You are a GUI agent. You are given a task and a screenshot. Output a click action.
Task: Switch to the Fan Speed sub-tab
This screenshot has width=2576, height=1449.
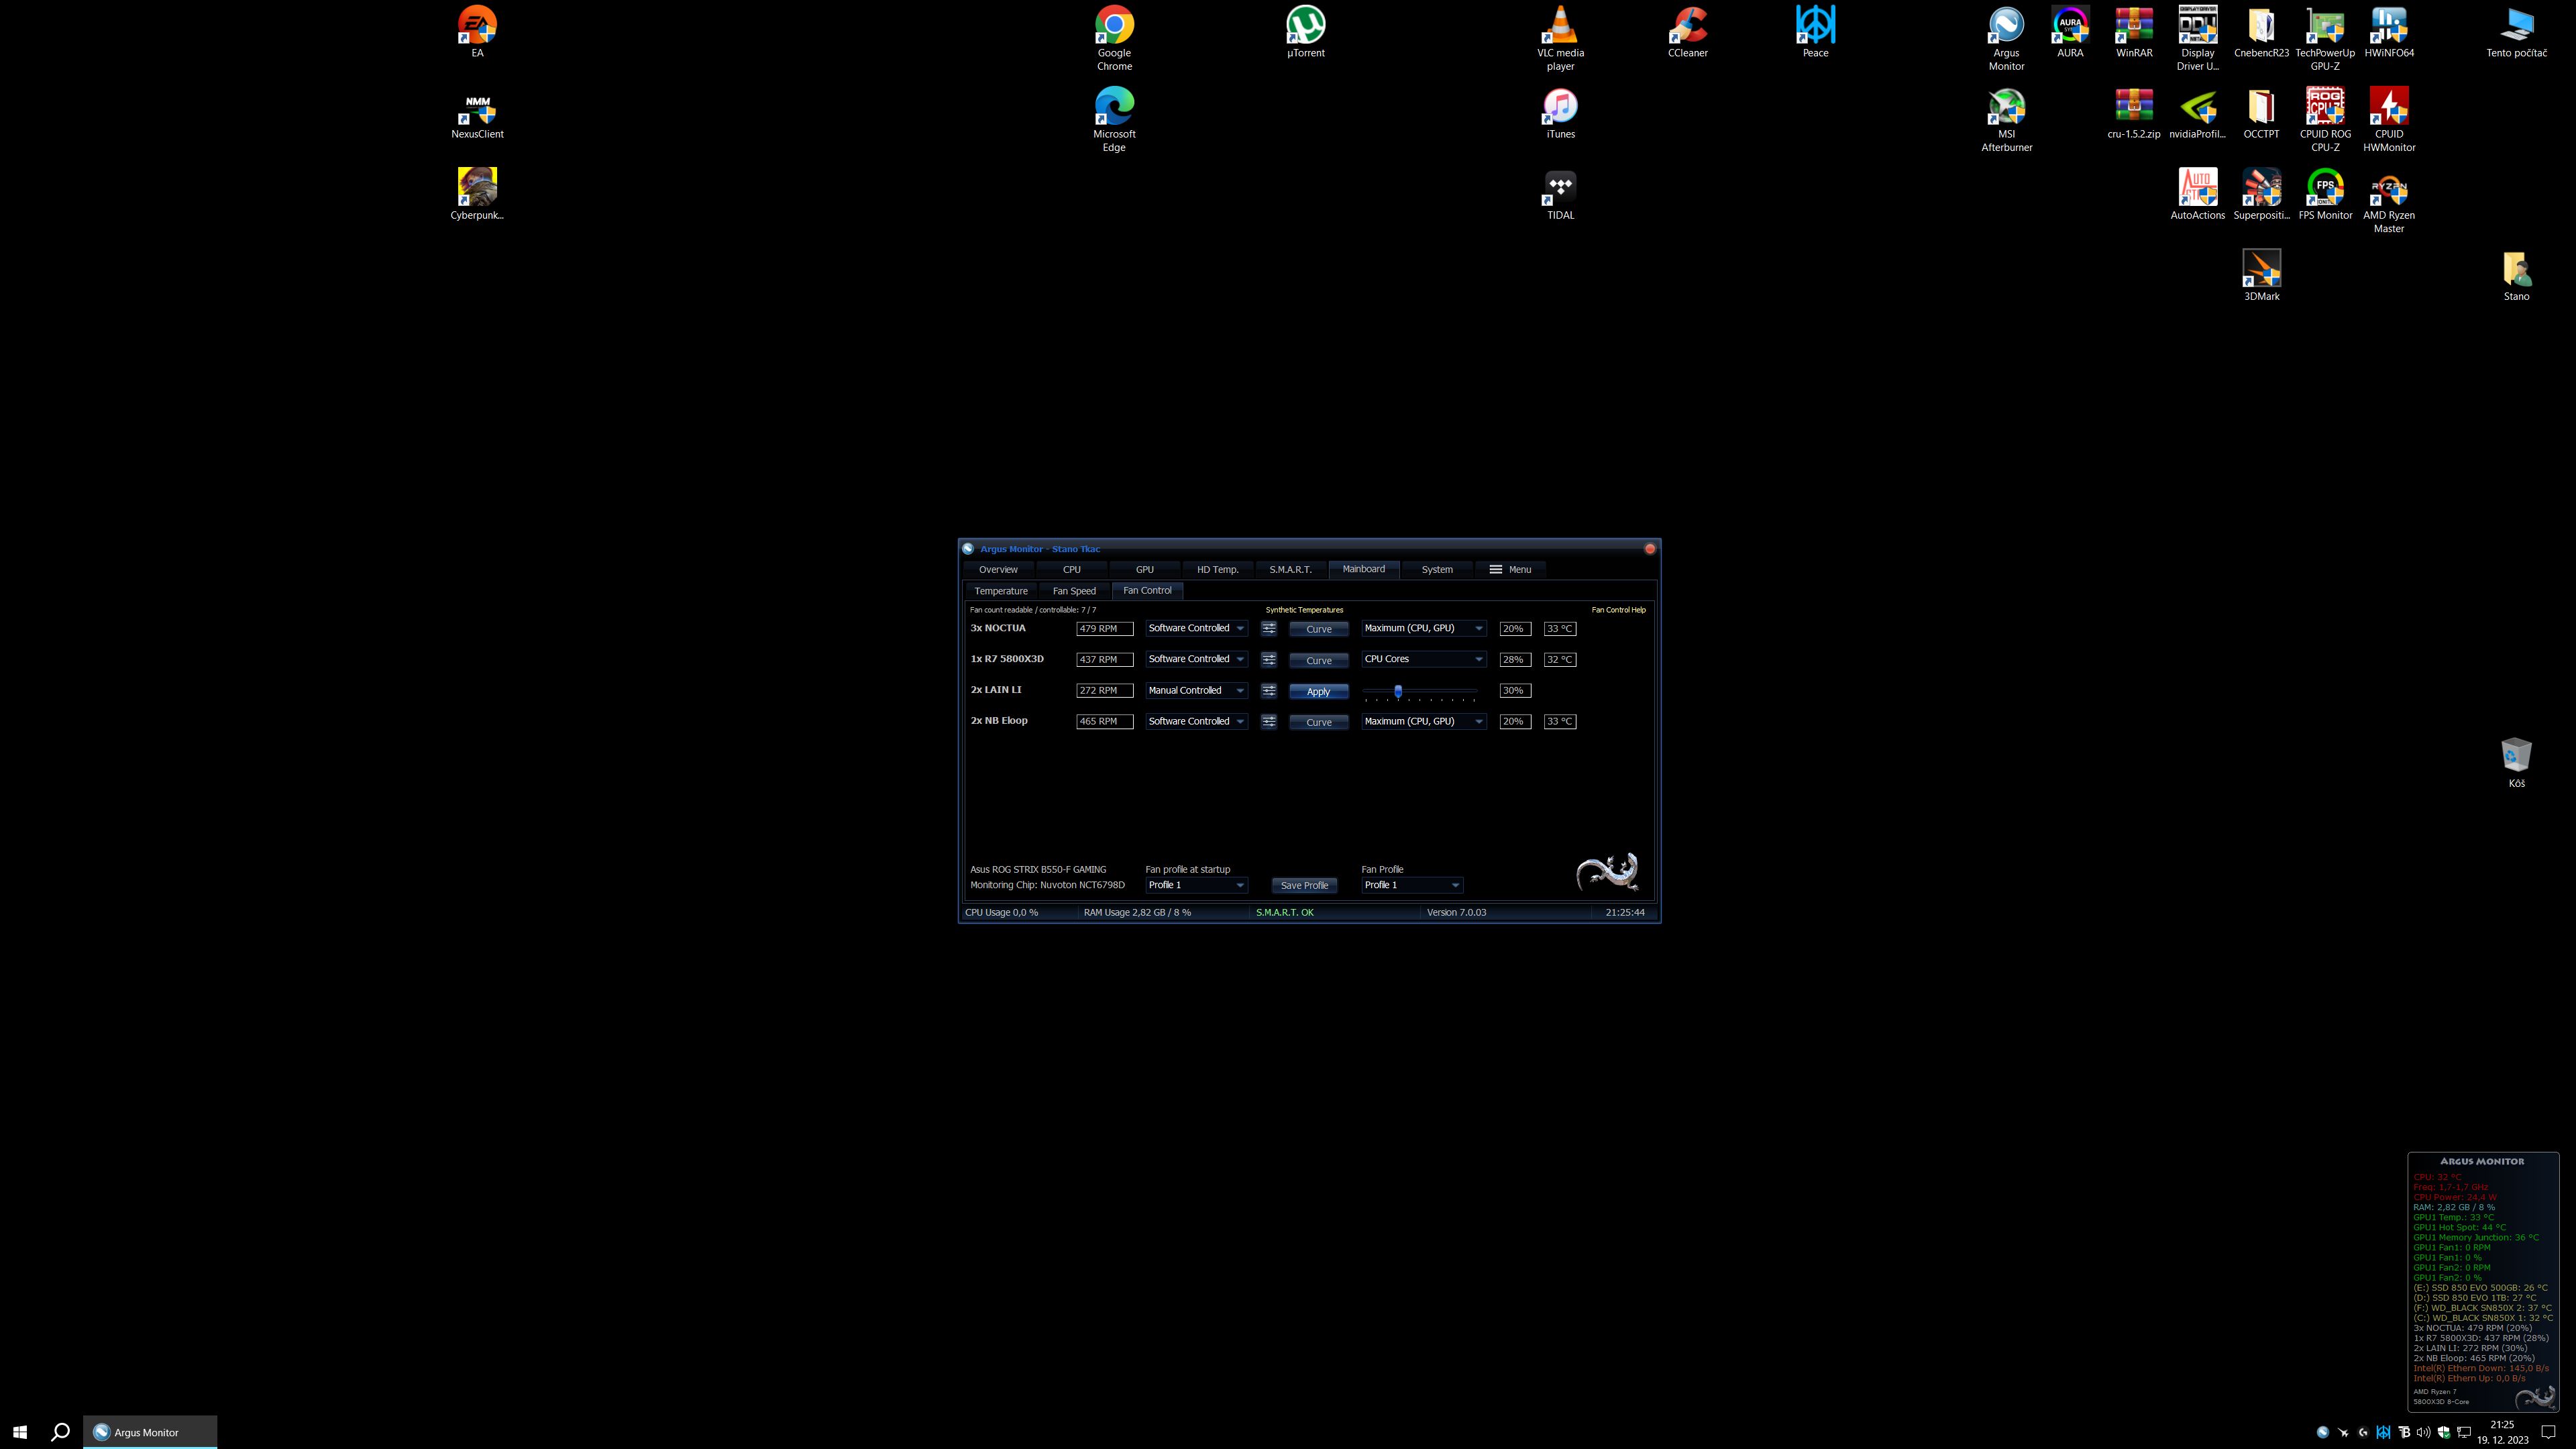[x=1074, y=591]
